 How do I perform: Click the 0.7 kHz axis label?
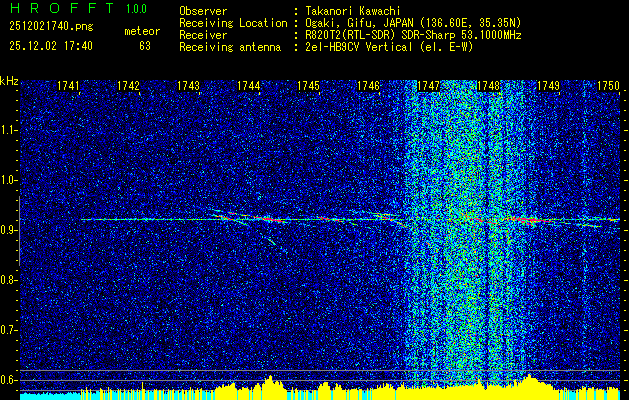point(8,330)
